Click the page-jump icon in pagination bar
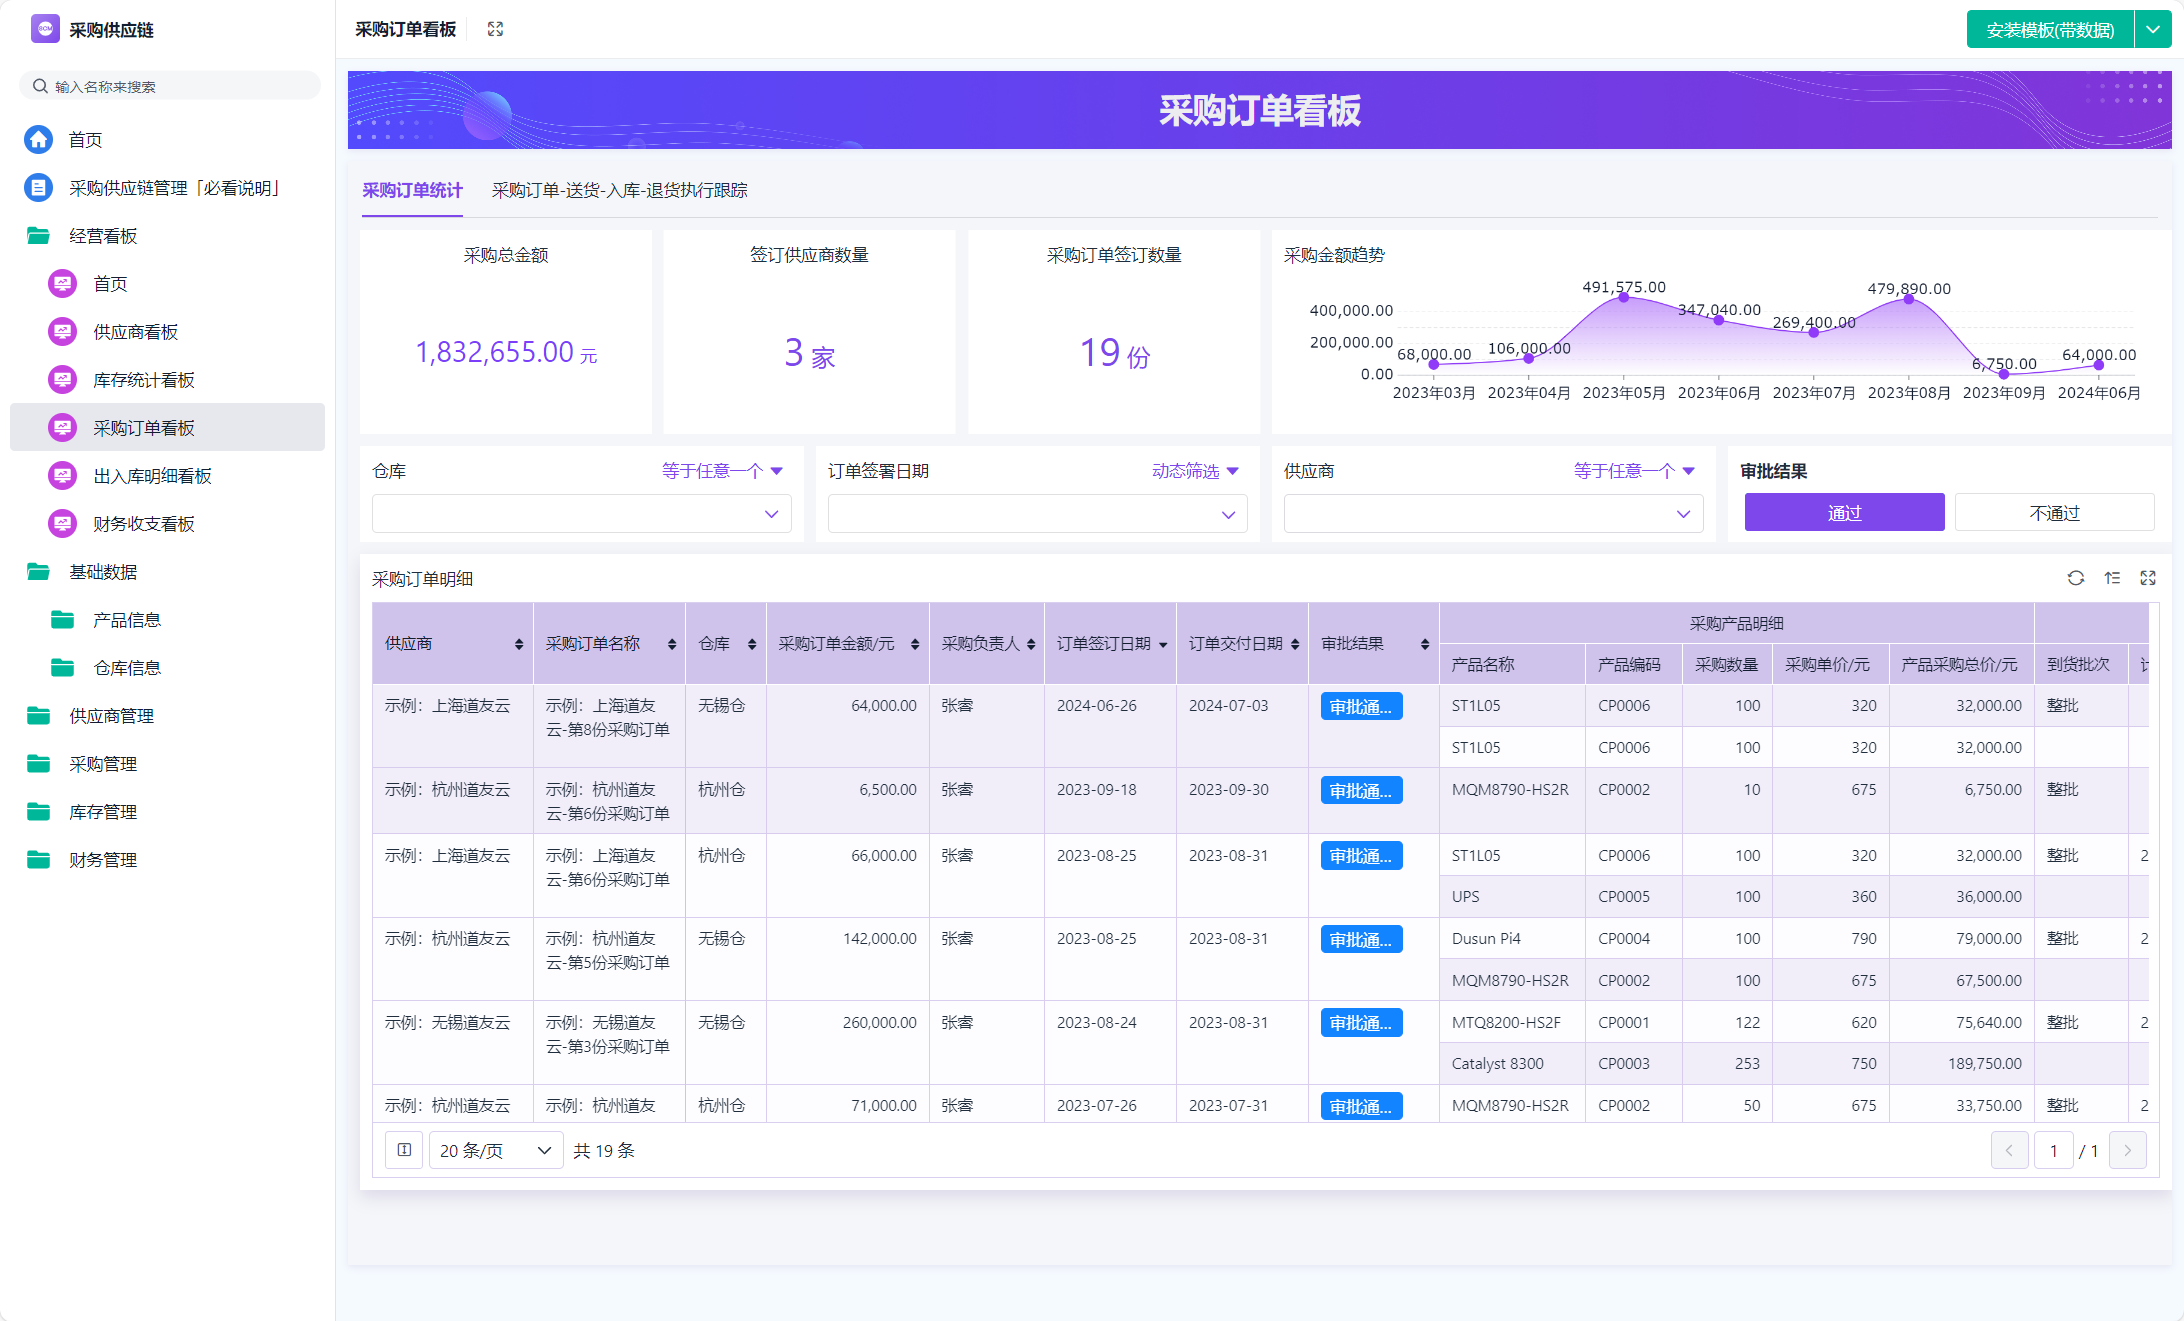The width and height of the screenshot is (2184, 1321). pyautogui.click(x=404, y=1150)
